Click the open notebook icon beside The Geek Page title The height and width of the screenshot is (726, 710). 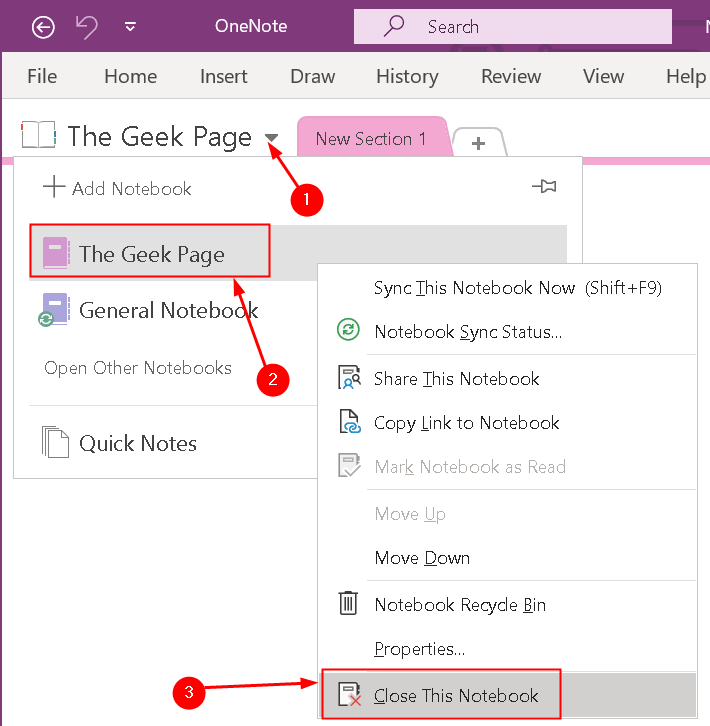tap(39, 135)
